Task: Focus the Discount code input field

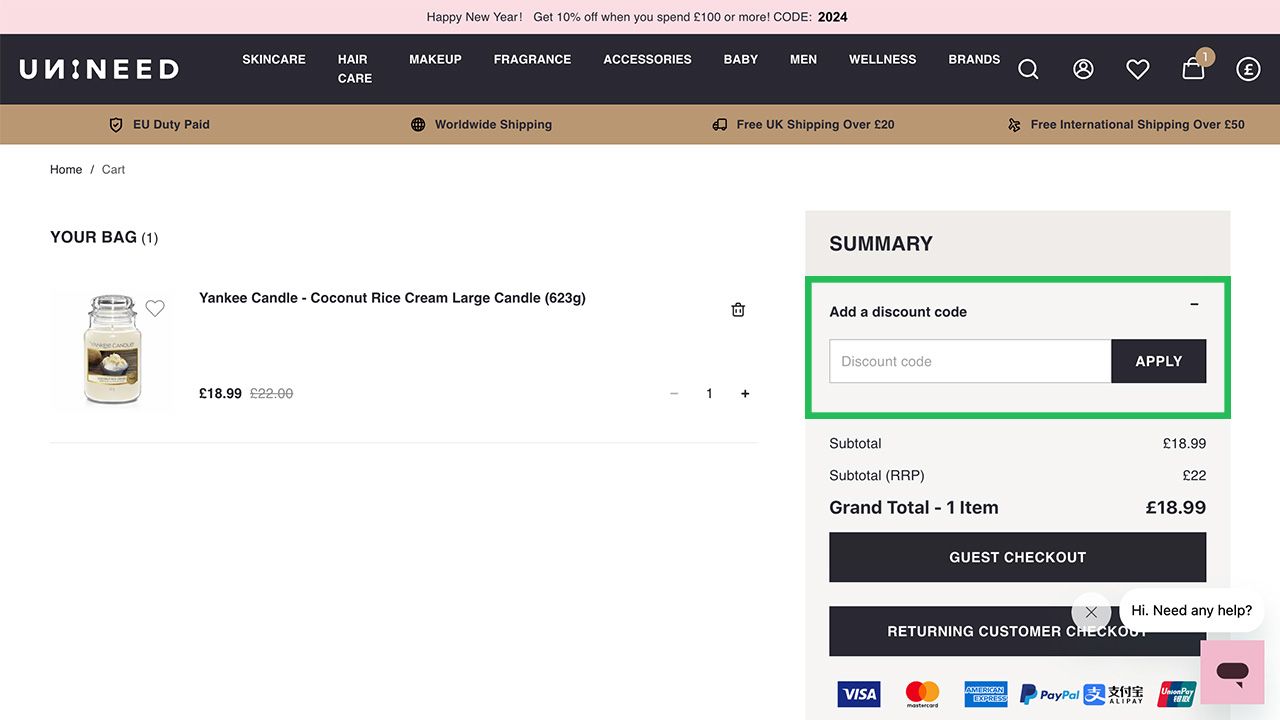Action: [x=970, y=361]
